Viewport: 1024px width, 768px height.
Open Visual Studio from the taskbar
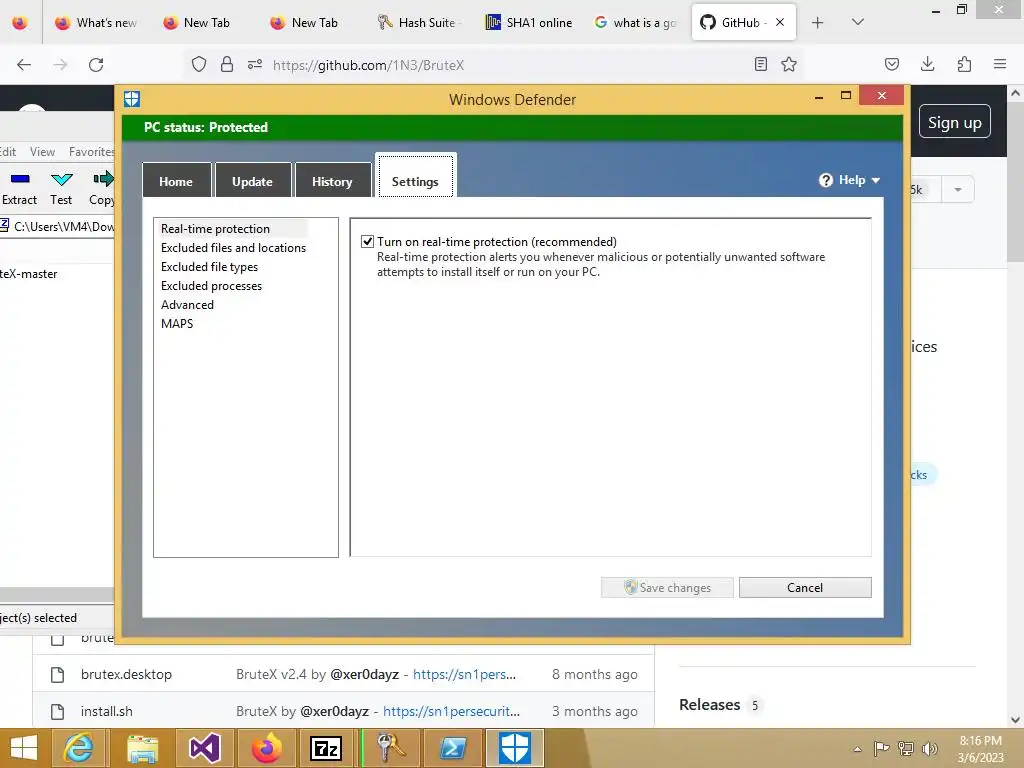tap(205, 748)
